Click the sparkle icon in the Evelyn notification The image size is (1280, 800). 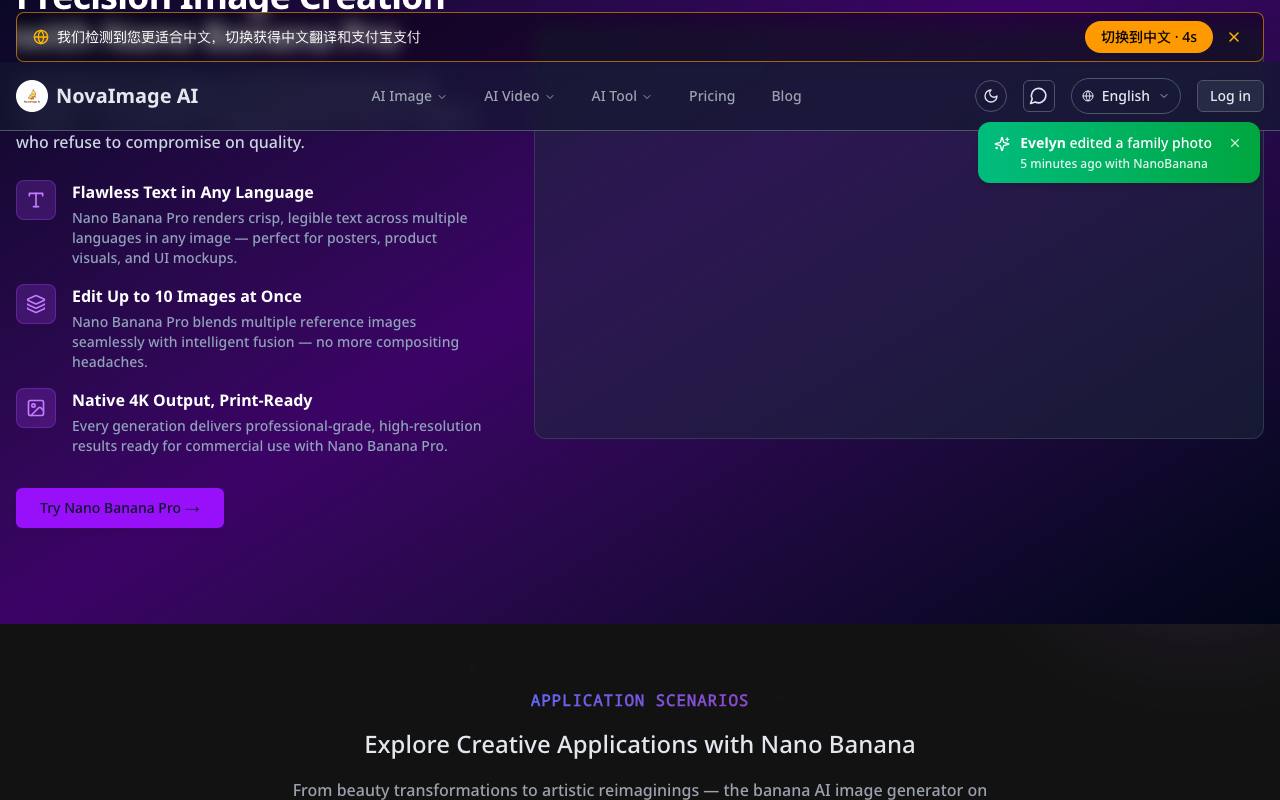click(1002, 144)
